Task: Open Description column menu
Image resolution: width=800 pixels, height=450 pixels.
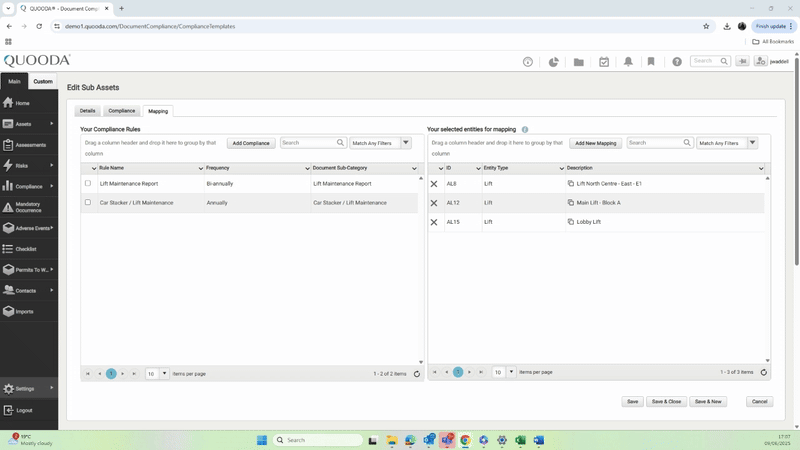Action: pyautogui.click(x=761, y=168)
